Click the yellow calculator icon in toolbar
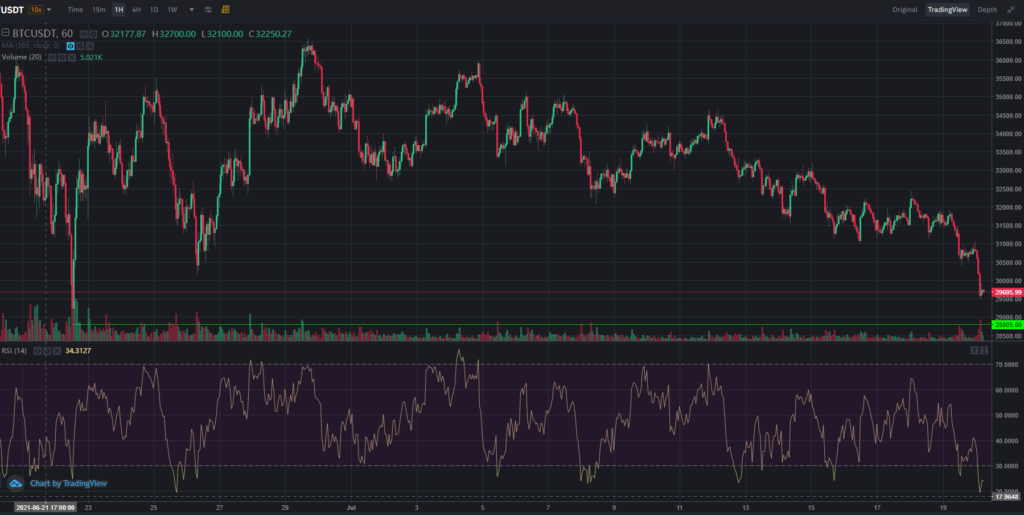The width and height of the screenshot is (1024, 515). pyautogui.click(x=224, y=9)
